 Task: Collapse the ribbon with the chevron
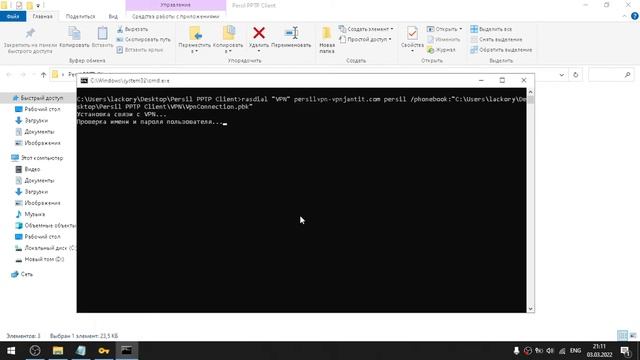(x=624, y=16)
